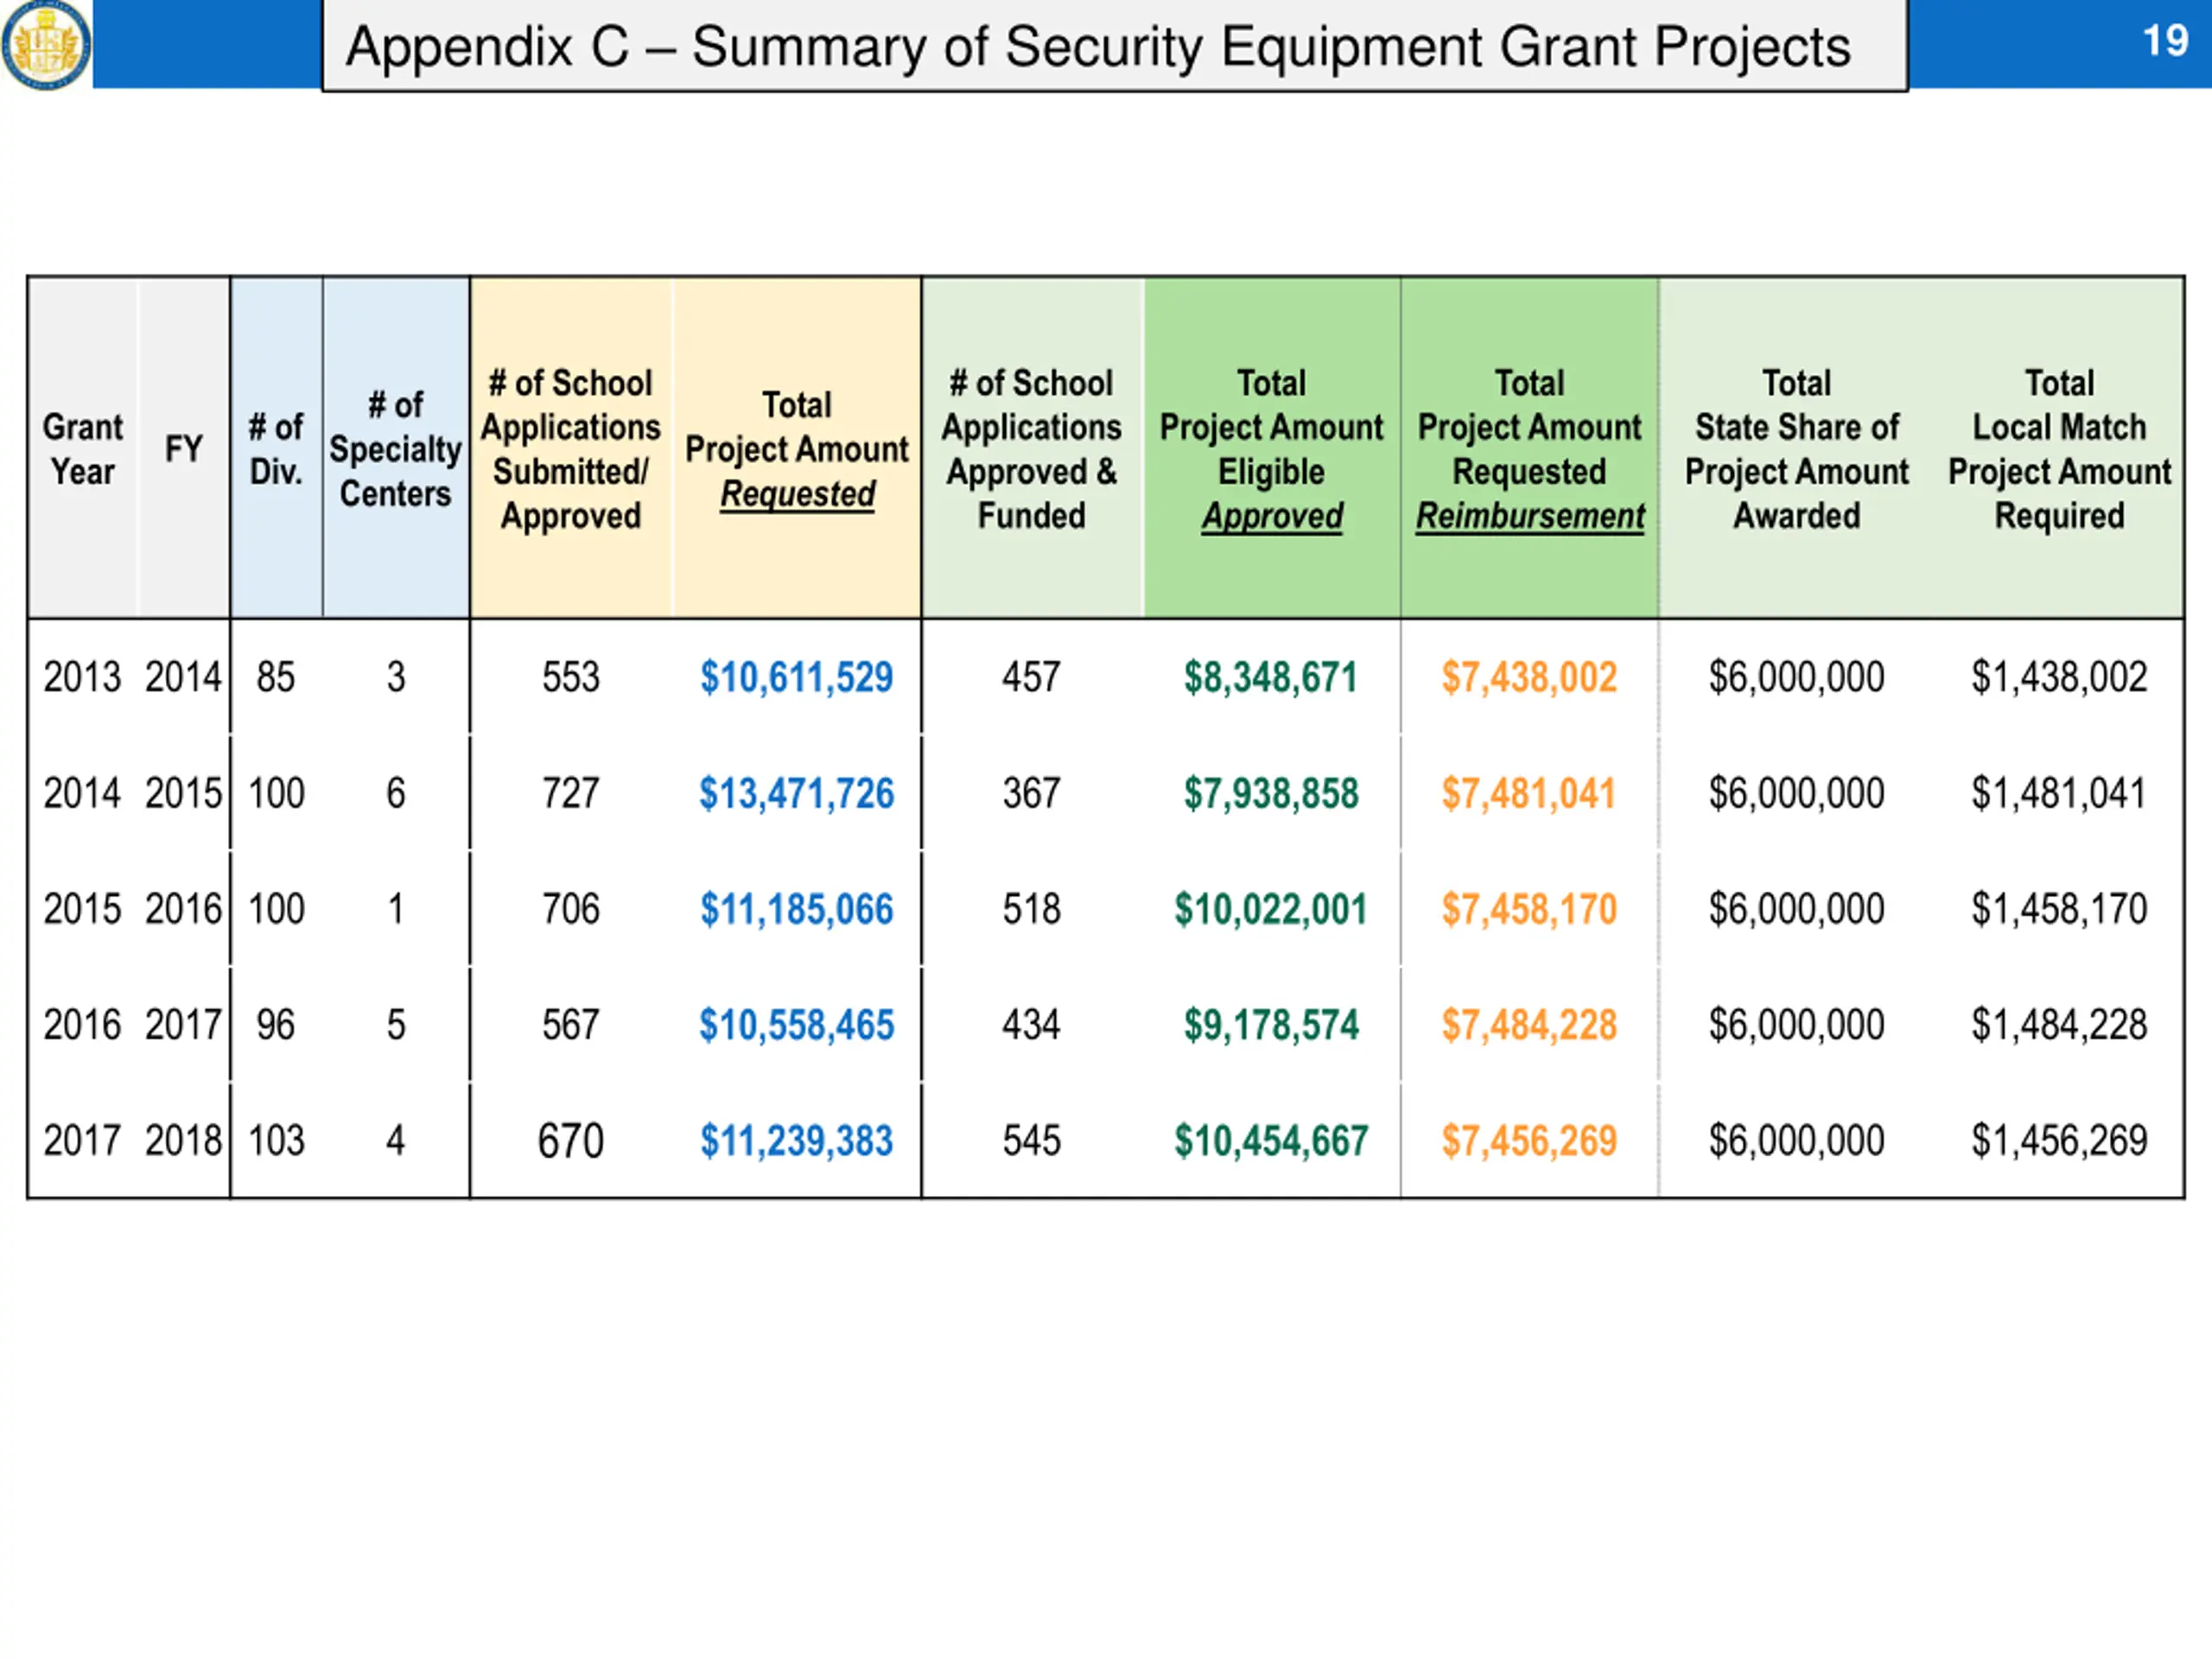The height and width of the screenshot is (1659, 2212).
Task: Click the # of Div. header
Action: tap(276, 449)
